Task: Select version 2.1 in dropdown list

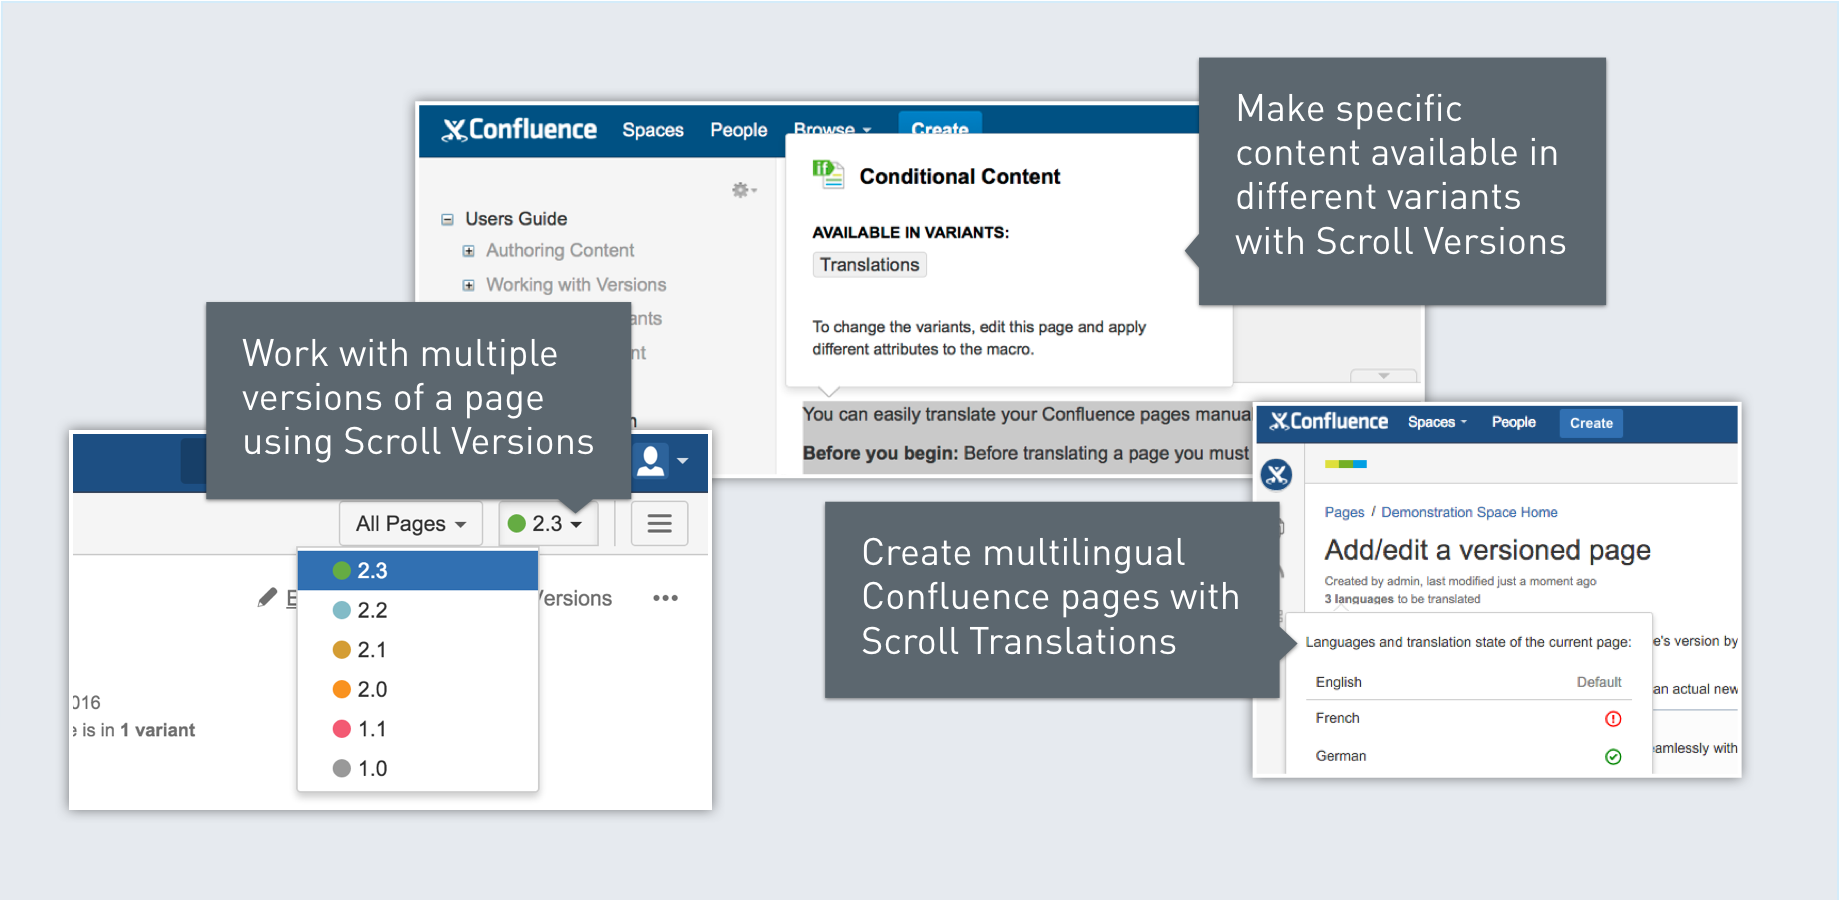Action: [418, 650]
